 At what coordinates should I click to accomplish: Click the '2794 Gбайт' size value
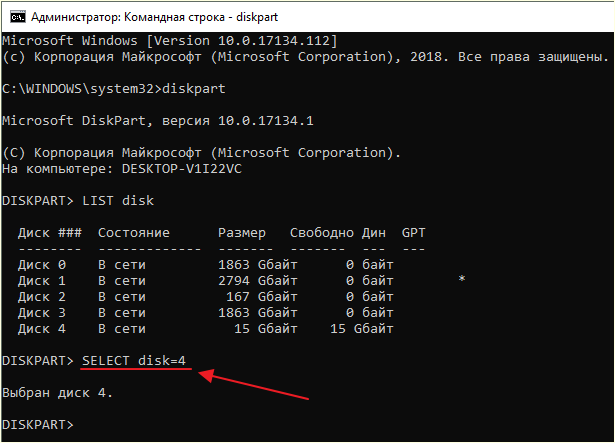point(257,281)
